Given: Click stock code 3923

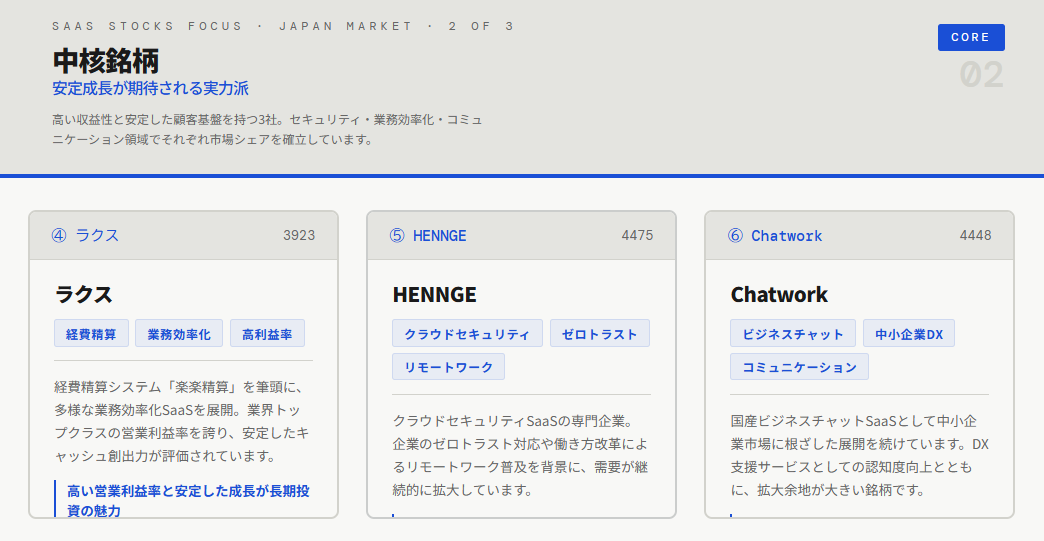Looking at the screenshot, I should (299, 235).
